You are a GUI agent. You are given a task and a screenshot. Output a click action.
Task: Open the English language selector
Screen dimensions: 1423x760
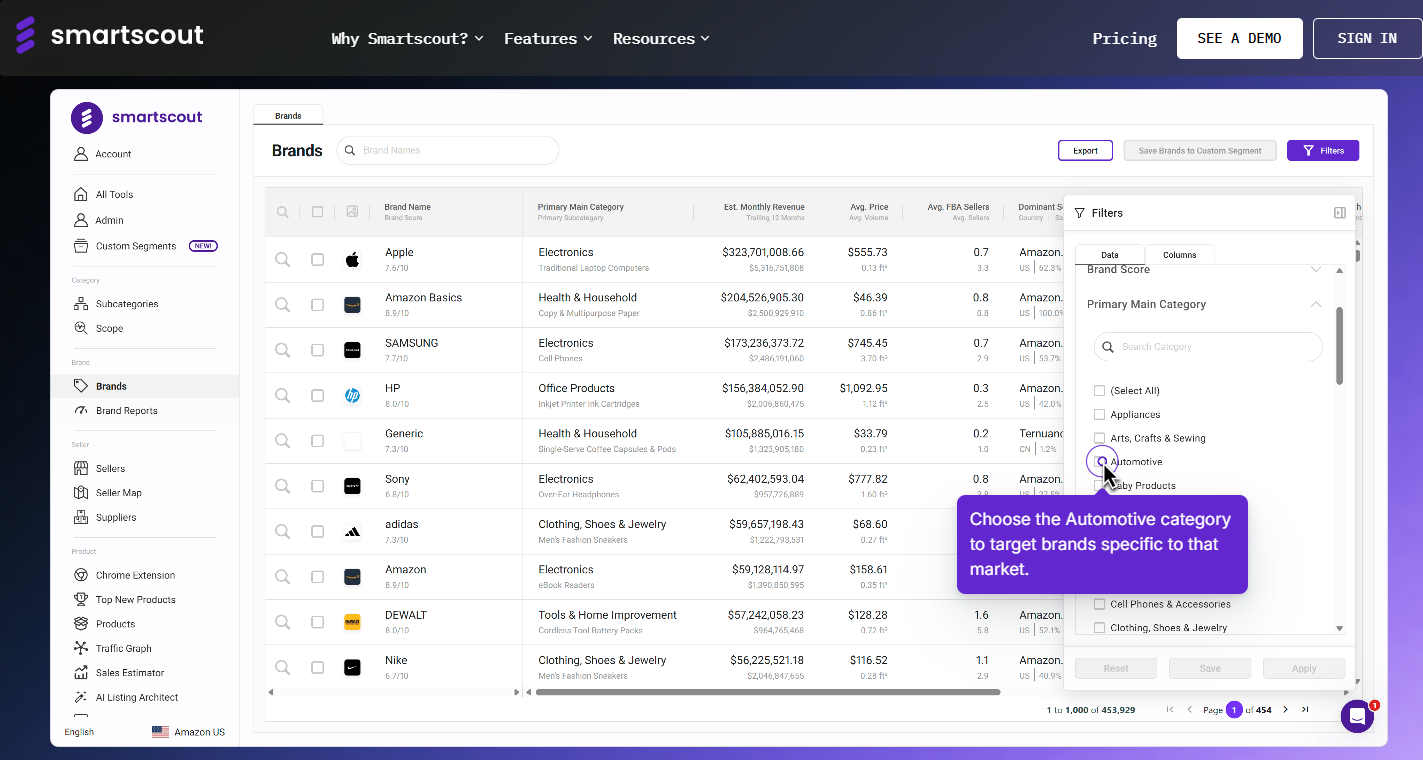(x=79, y=732)
